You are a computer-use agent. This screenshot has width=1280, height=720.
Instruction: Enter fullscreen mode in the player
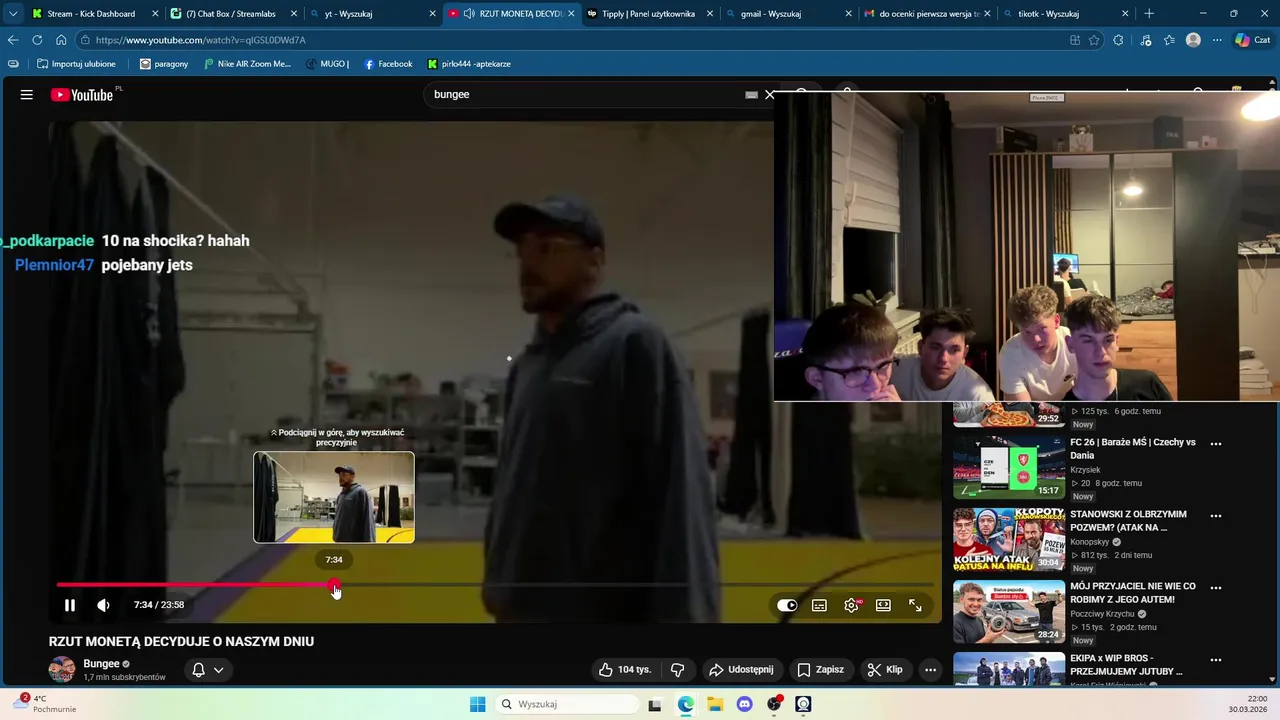[x=915, y=605]
